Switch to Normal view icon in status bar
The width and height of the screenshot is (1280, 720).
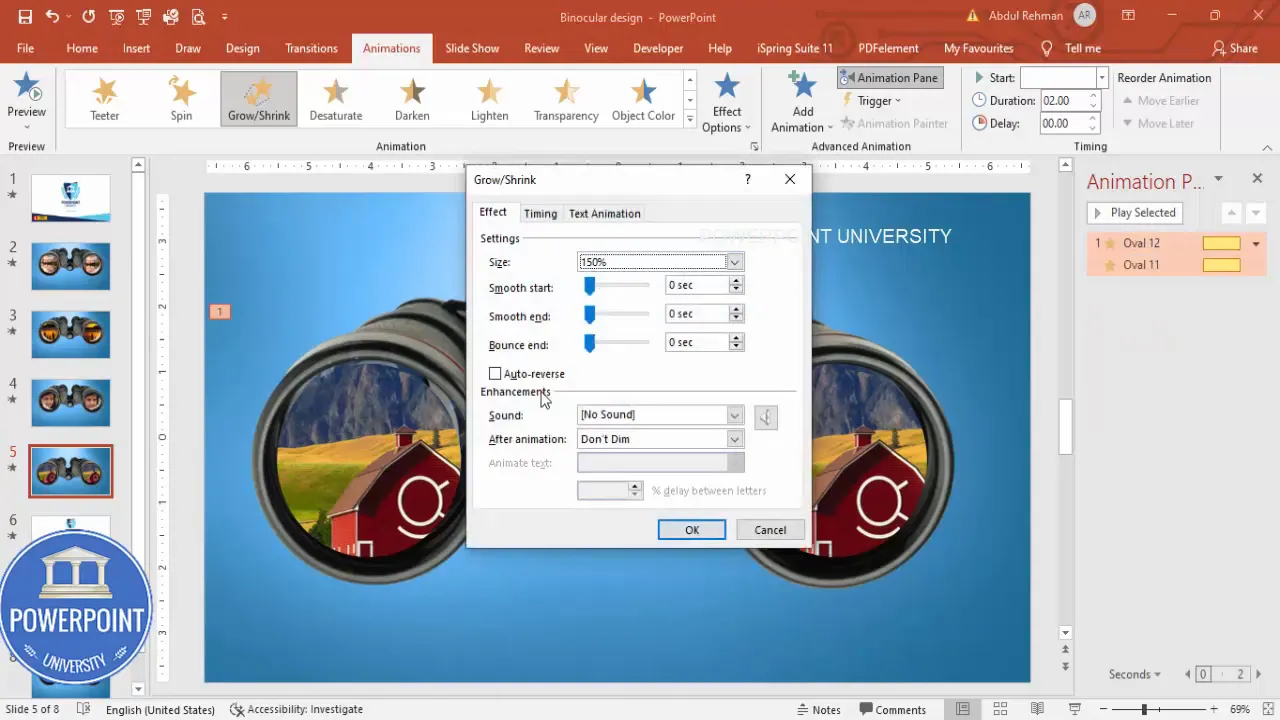[x=962, y=709]
